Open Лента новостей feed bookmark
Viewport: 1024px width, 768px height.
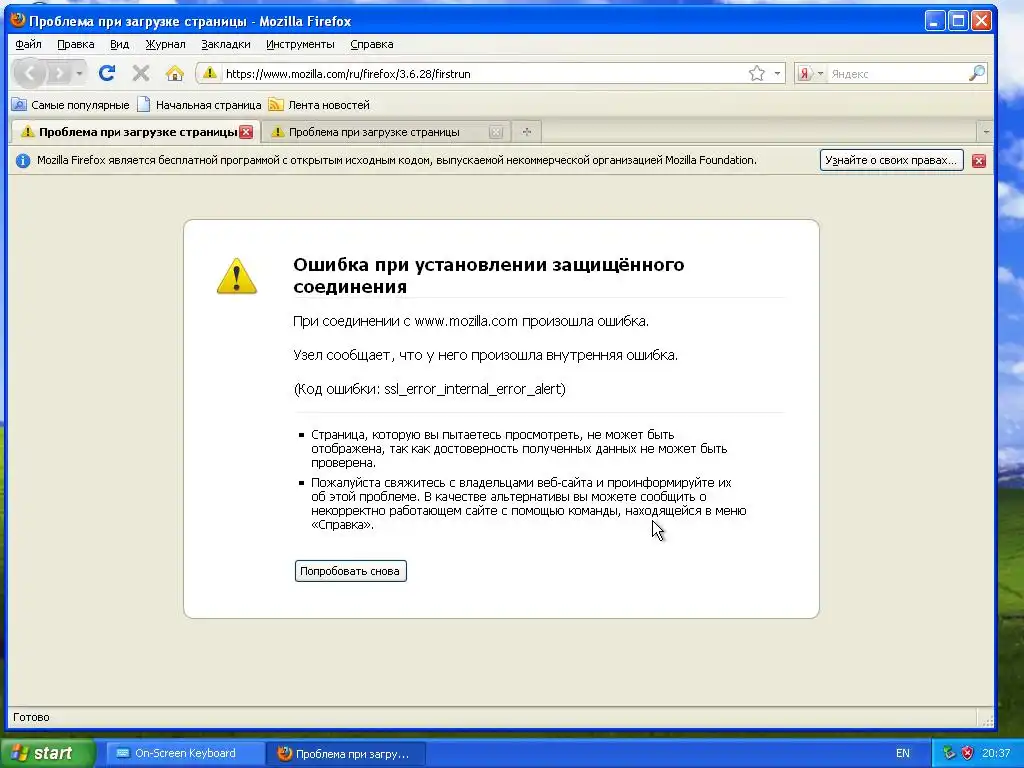(x=319, y=104)
